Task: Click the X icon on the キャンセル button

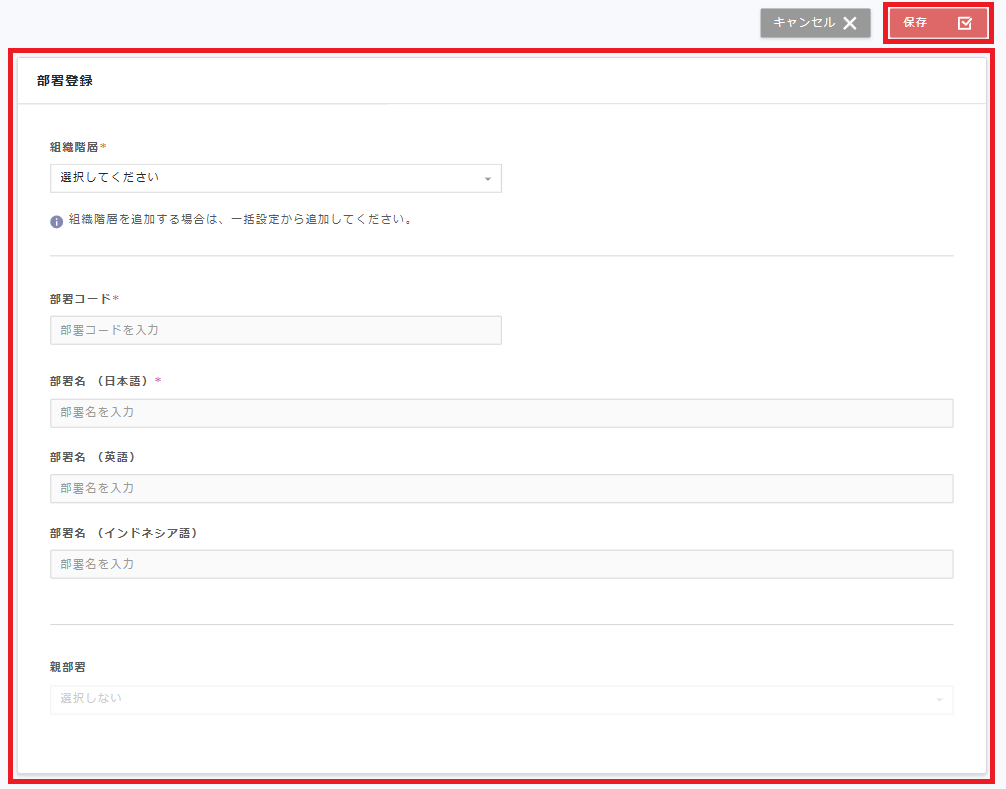Action: pos(848,22)
